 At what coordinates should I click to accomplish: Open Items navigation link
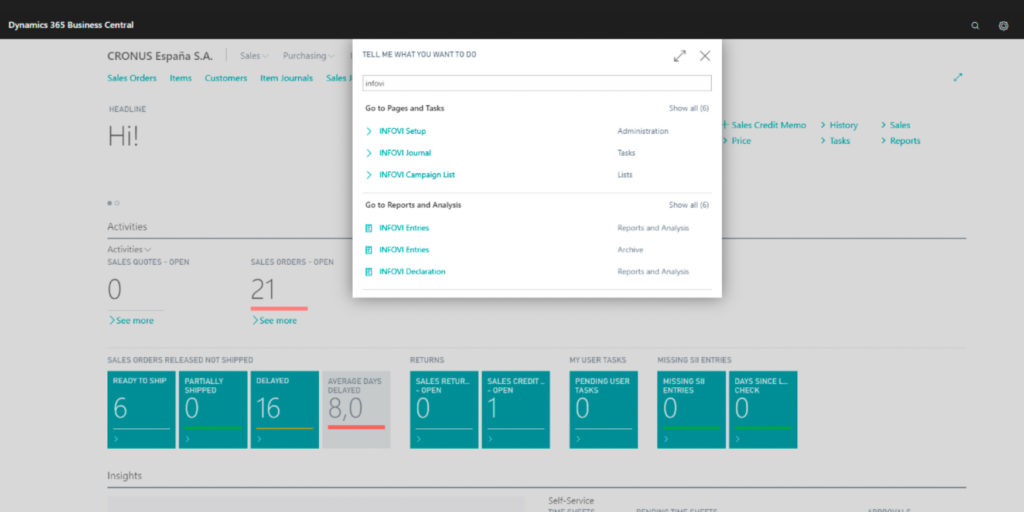tap(181, 78)
